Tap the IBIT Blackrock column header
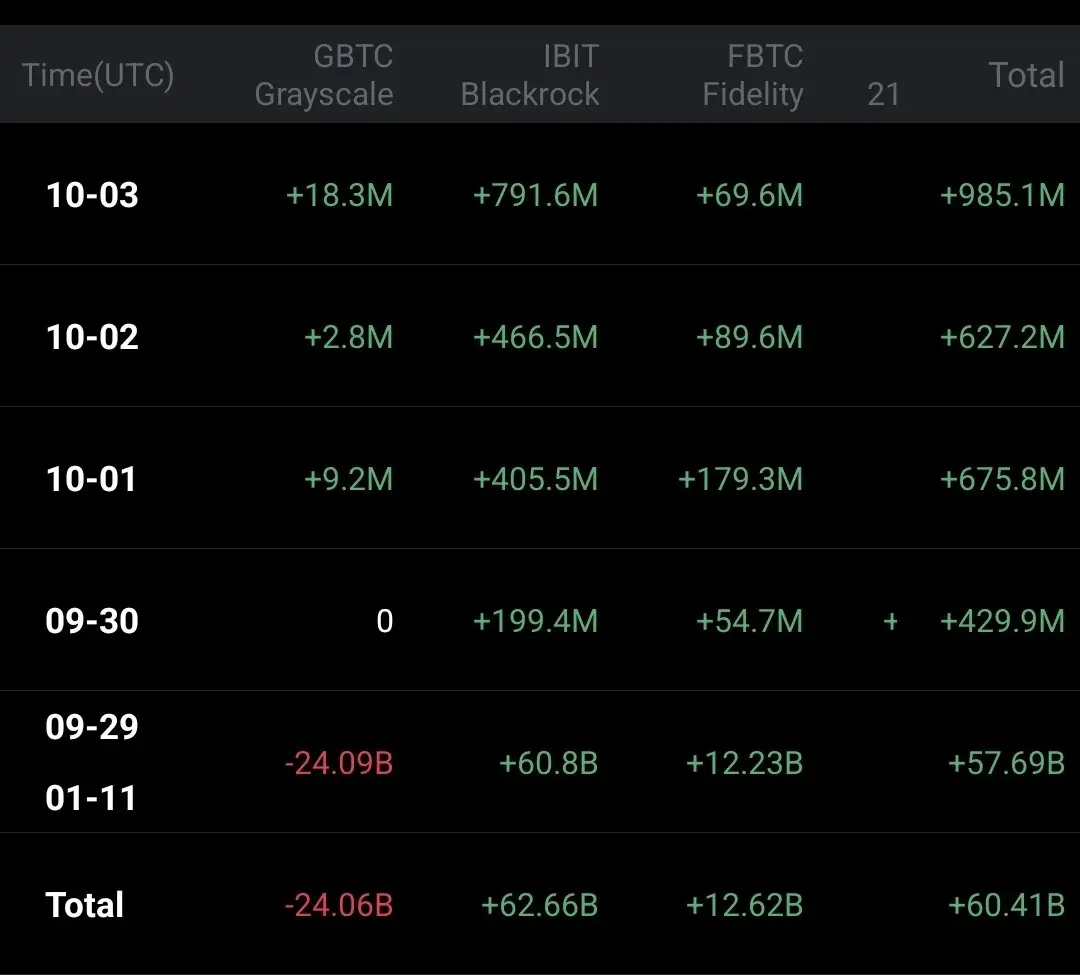The width and height of the screenshot is (1080, 975). (530, 75)
